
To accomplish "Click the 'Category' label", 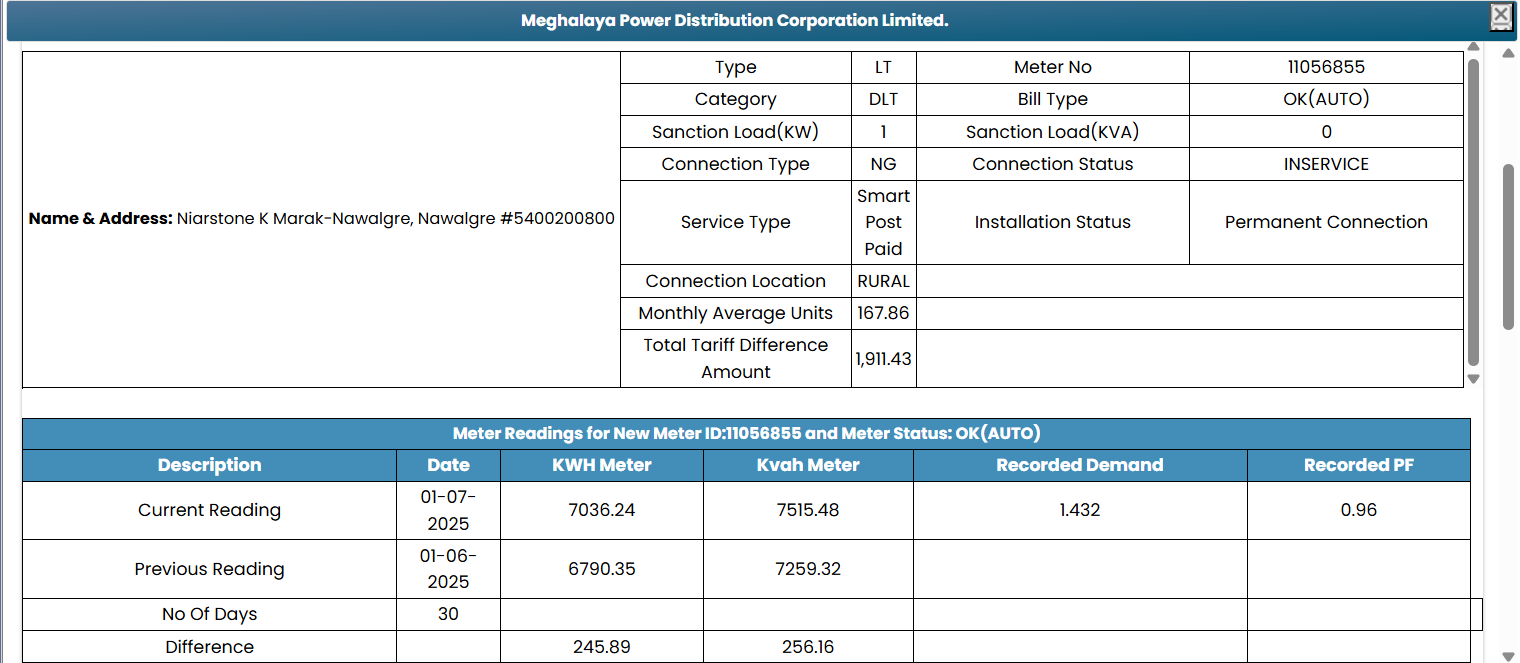I will (x=736, y=100).
